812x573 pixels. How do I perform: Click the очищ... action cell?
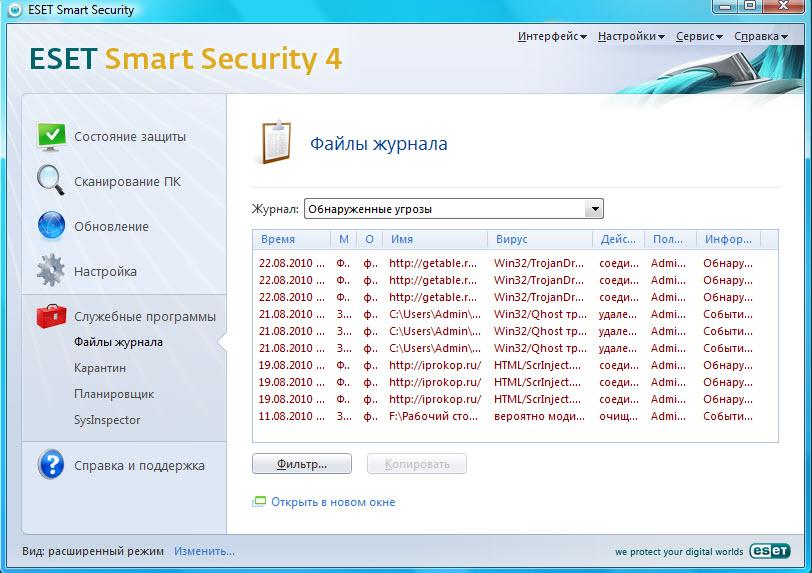point(618,416)
